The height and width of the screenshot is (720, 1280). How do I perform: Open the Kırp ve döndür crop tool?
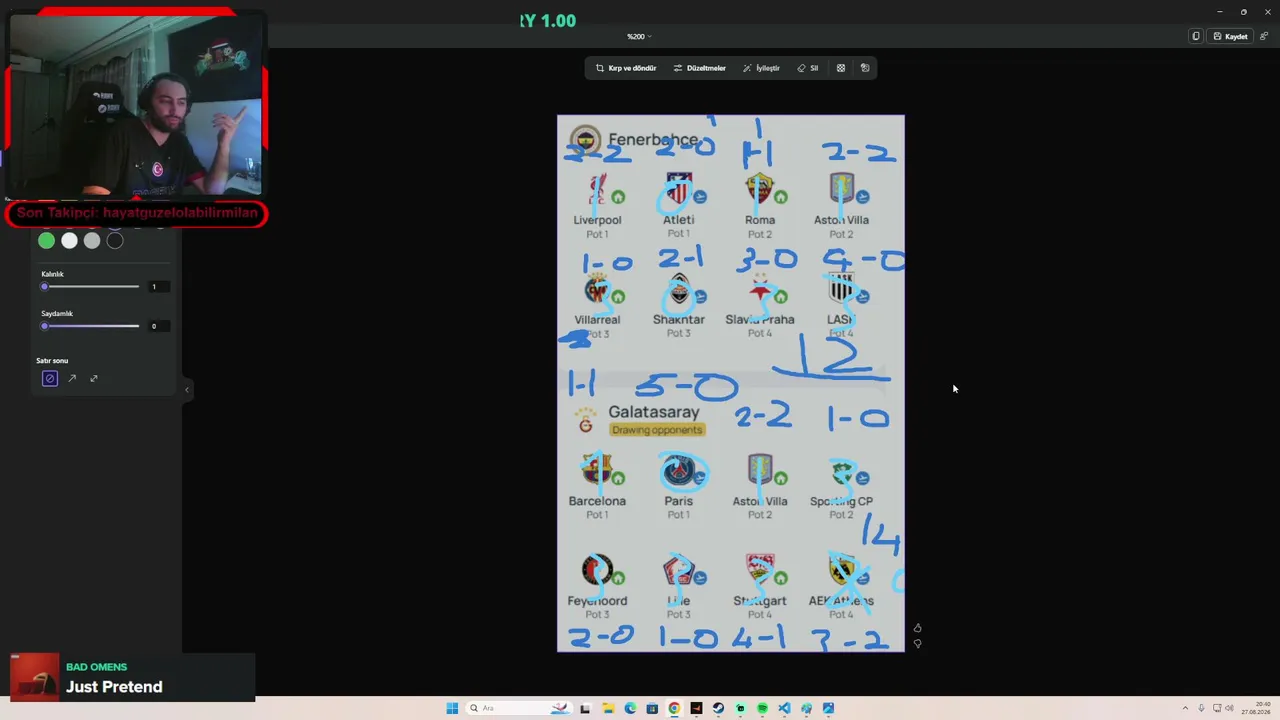click(626, 68)
